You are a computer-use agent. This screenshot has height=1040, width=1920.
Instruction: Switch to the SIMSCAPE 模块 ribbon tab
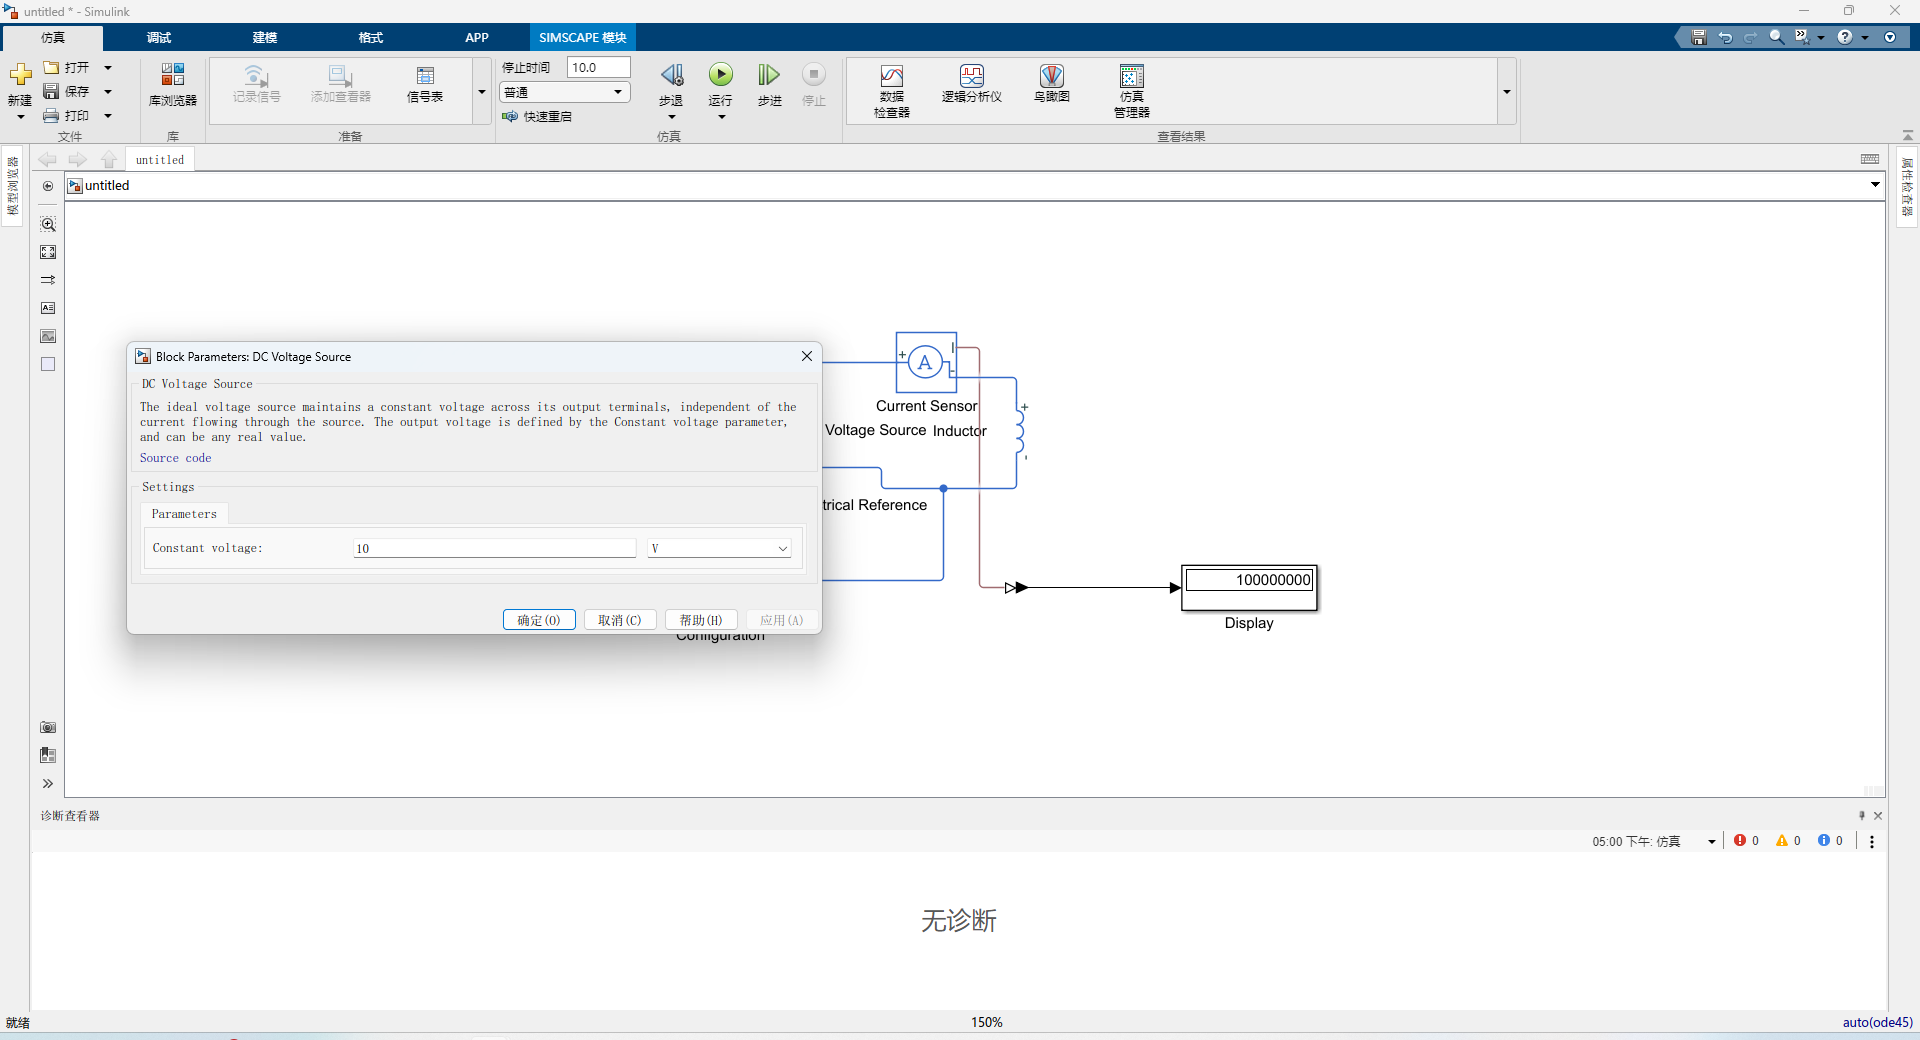tap(583, 38)
